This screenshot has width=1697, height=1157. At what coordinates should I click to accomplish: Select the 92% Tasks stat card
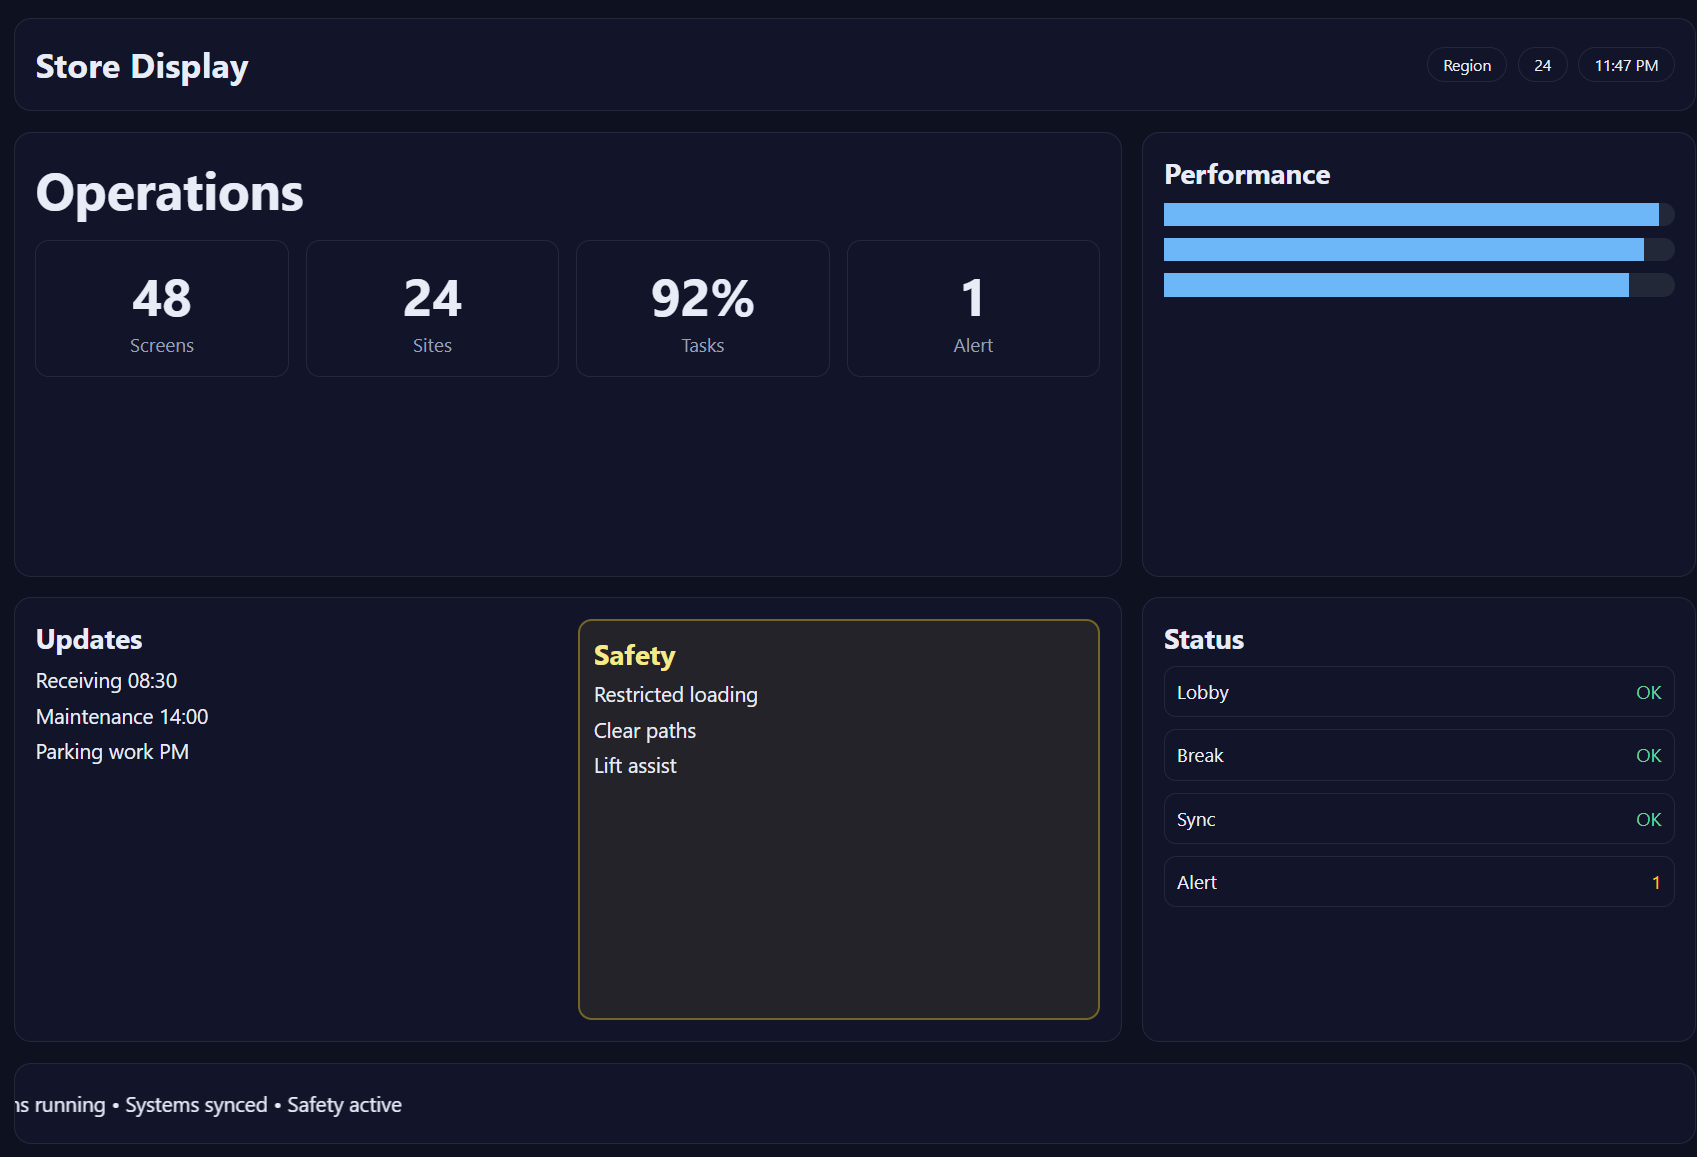pos(702,308)
